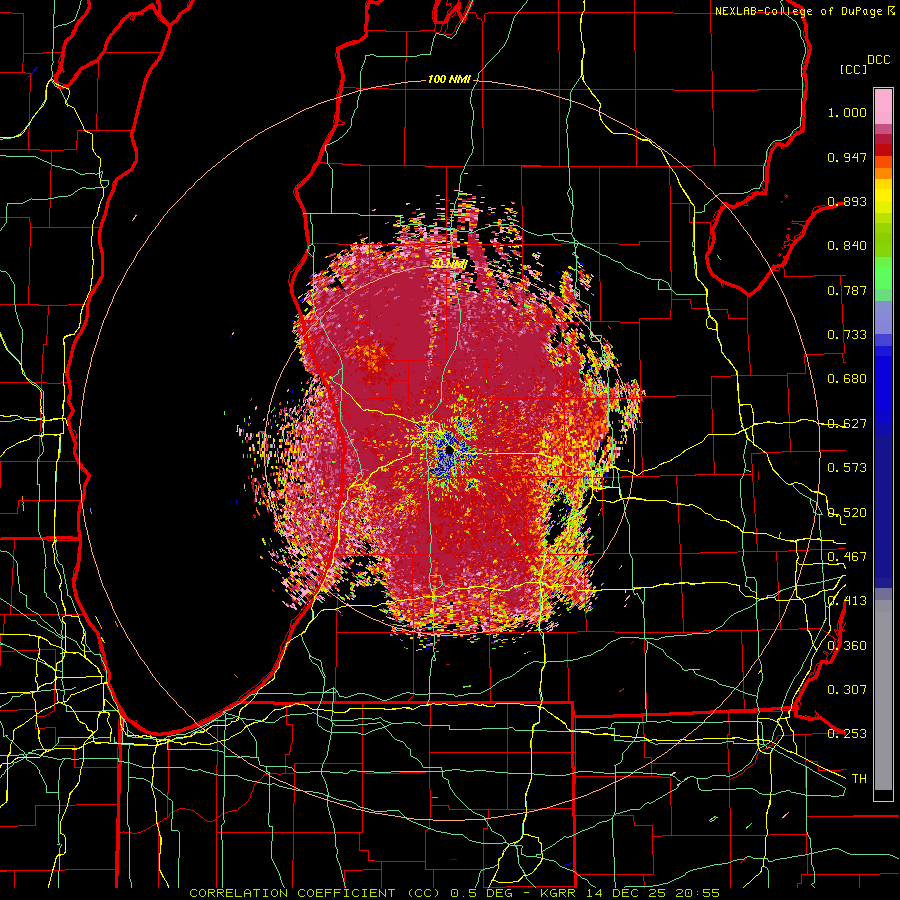Click the DCC legend label

click(x=879, y=60)
